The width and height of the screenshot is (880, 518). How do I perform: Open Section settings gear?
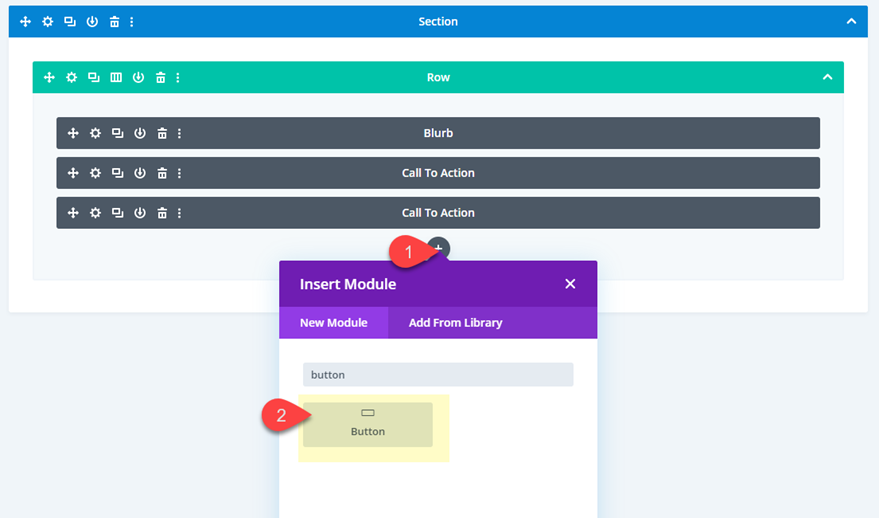click(48, 21)
